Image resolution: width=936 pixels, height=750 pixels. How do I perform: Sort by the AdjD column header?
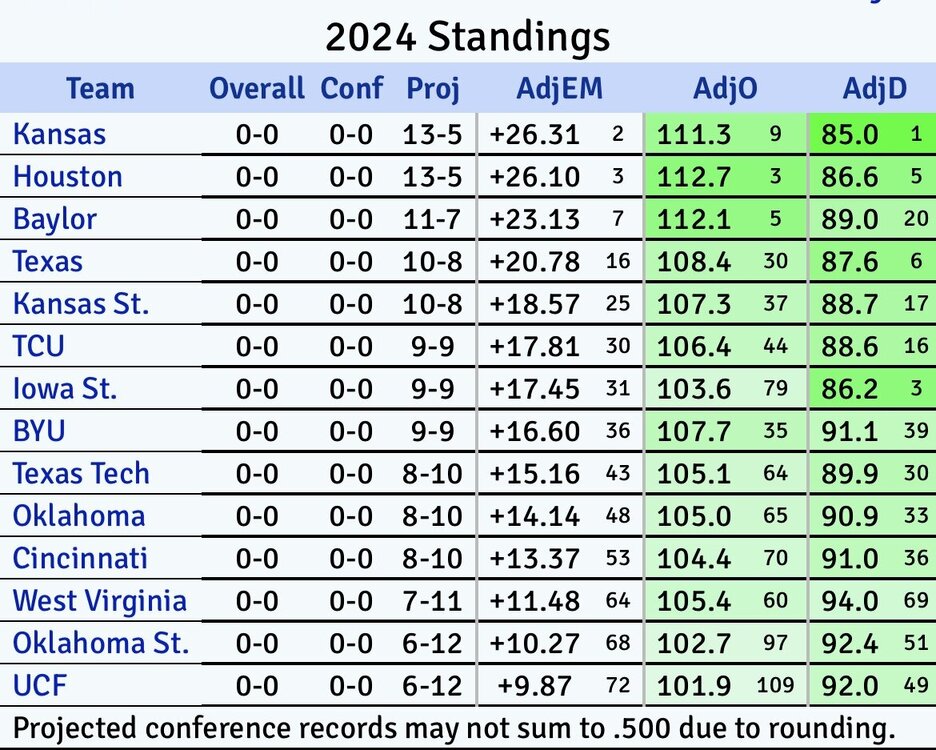click(874, 88)
